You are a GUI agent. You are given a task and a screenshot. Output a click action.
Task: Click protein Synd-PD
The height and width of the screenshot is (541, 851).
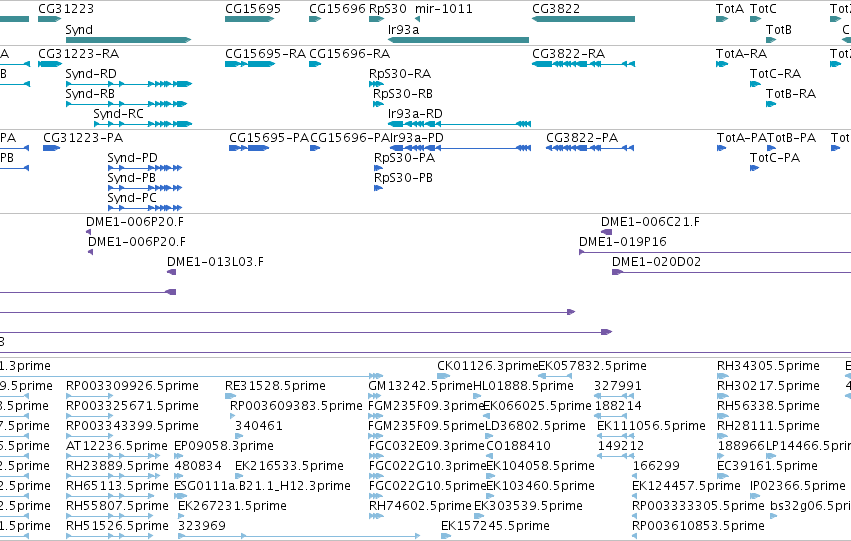(132, 158)
